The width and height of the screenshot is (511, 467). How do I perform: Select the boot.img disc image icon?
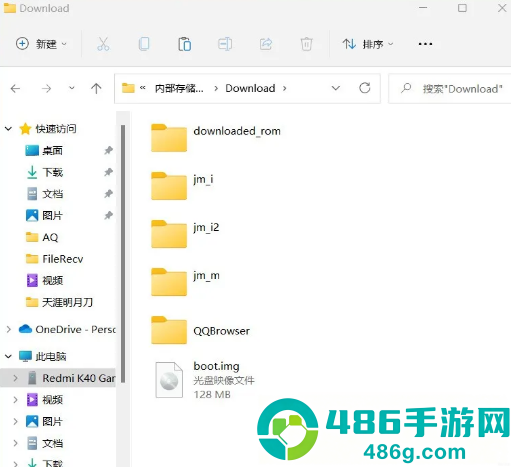pyautogui.click(x=169, y=380)
